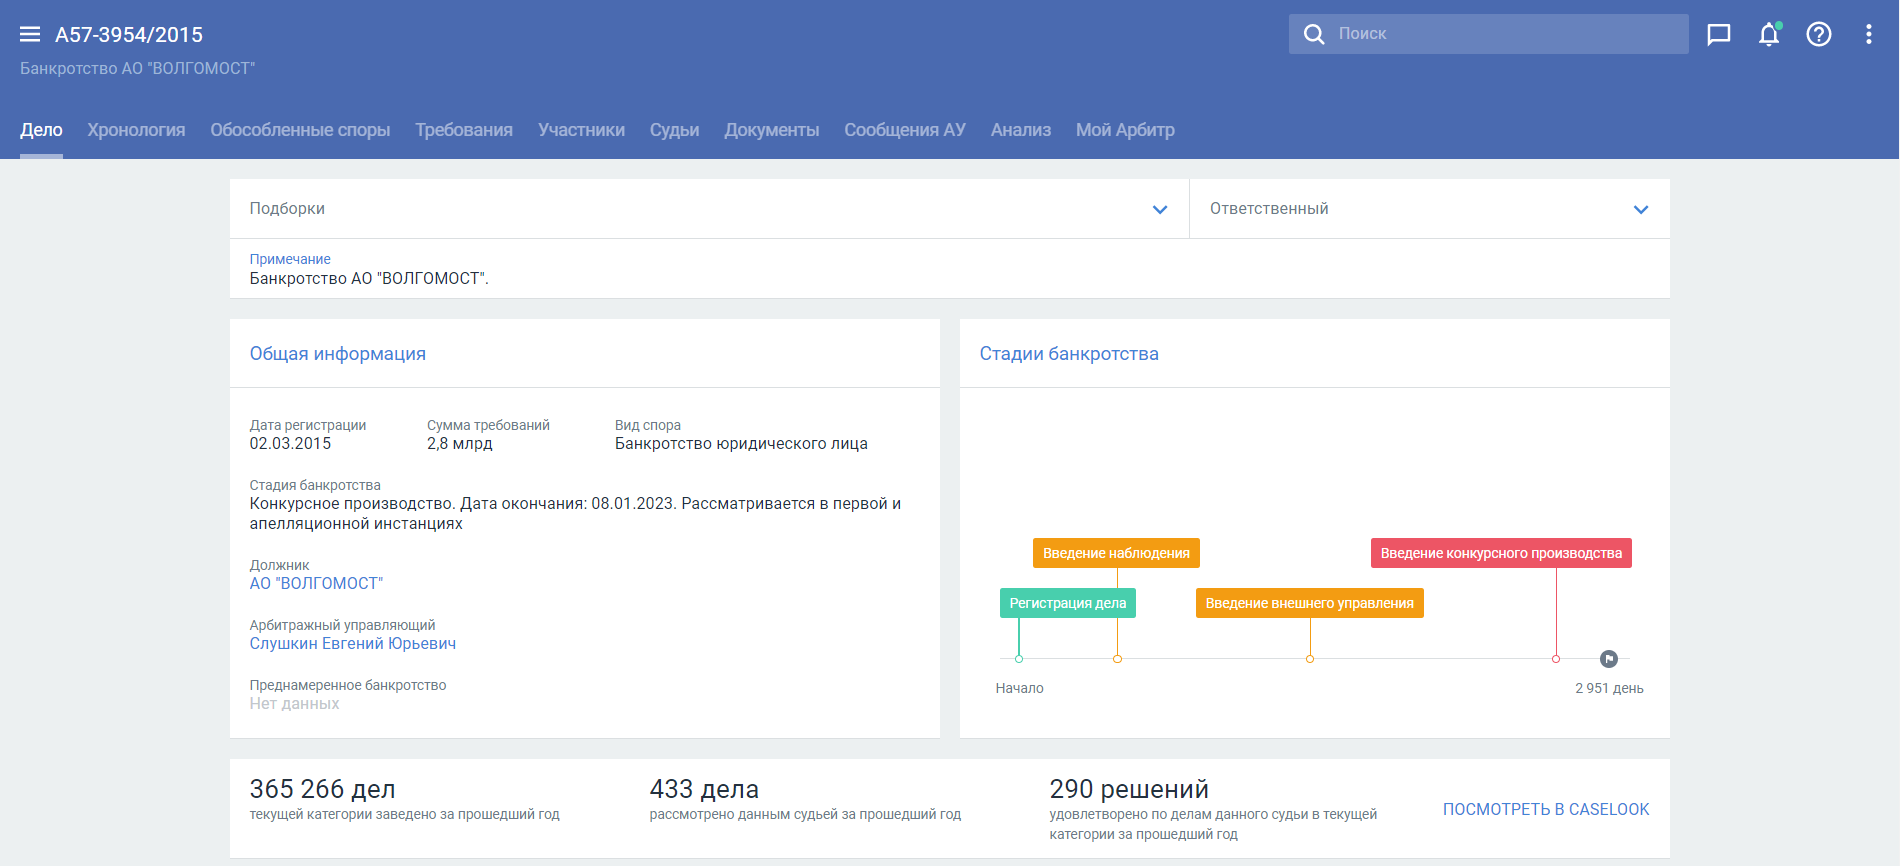Click the flag end marker on timeline

coord(1609,659)
